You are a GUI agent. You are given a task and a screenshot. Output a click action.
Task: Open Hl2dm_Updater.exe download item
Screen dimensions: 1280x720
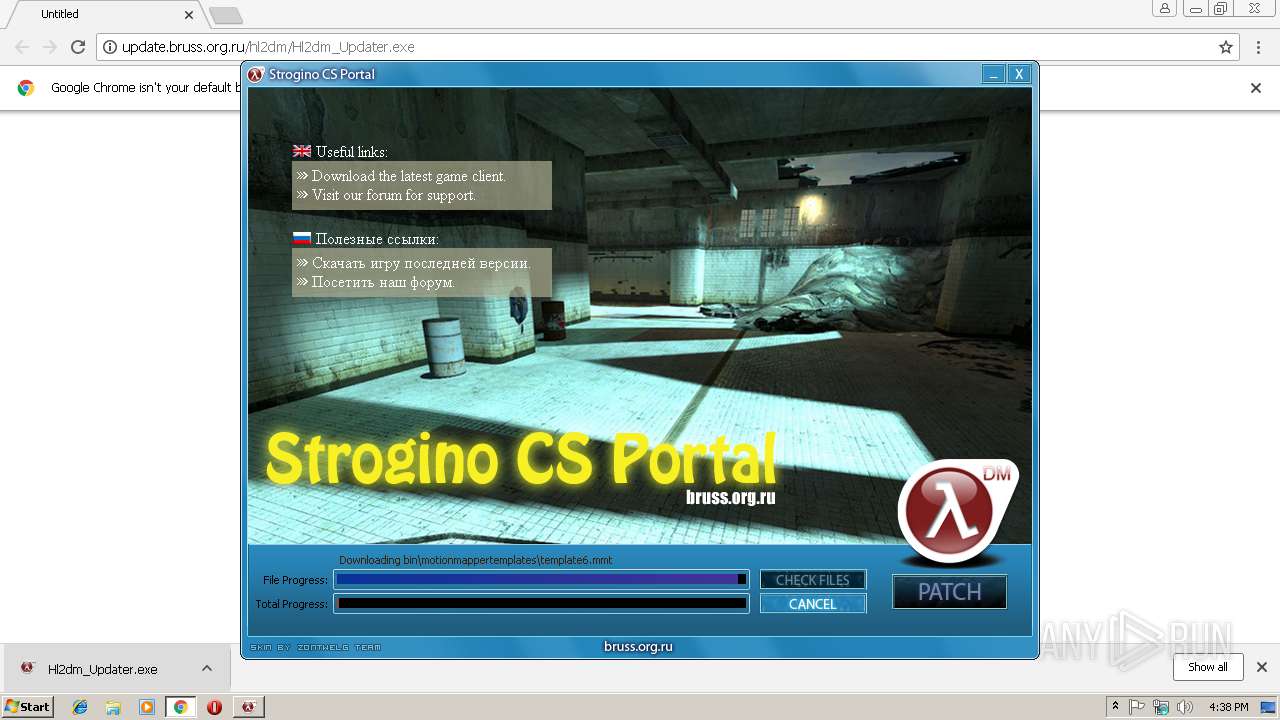click(103, 669)
